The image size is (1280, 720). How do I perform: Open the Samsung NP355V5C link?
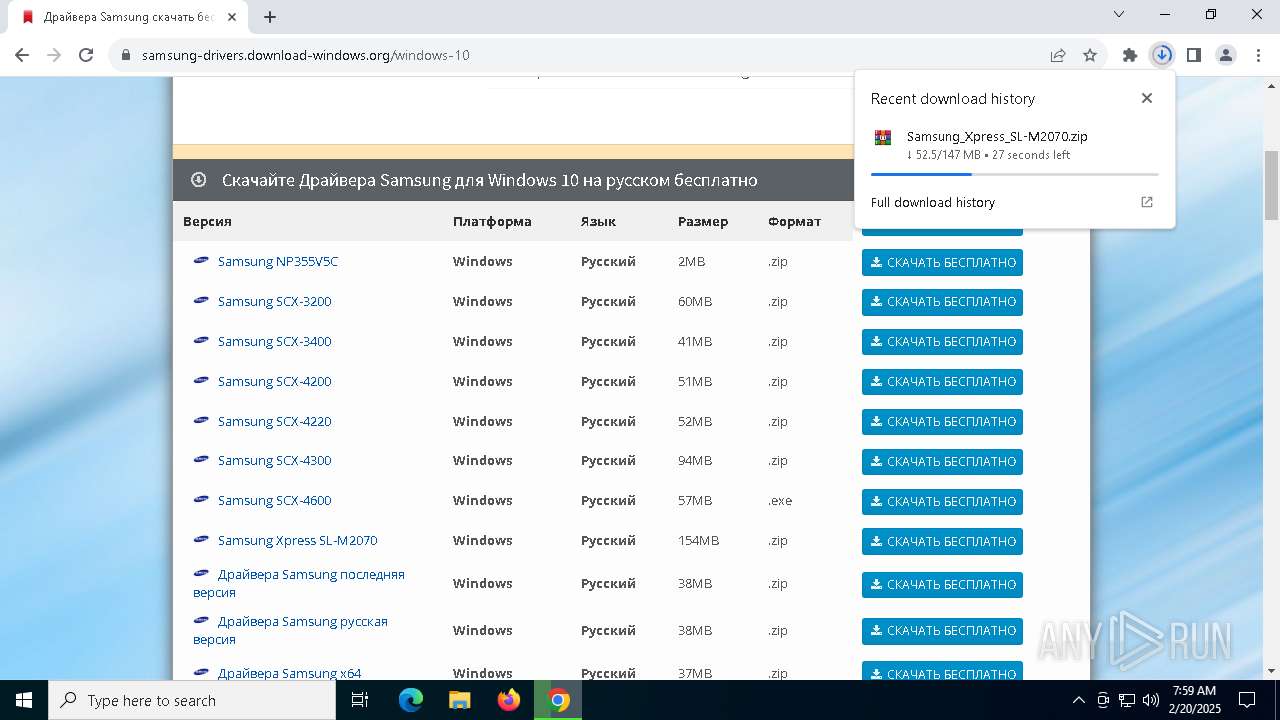pos(278,261)
